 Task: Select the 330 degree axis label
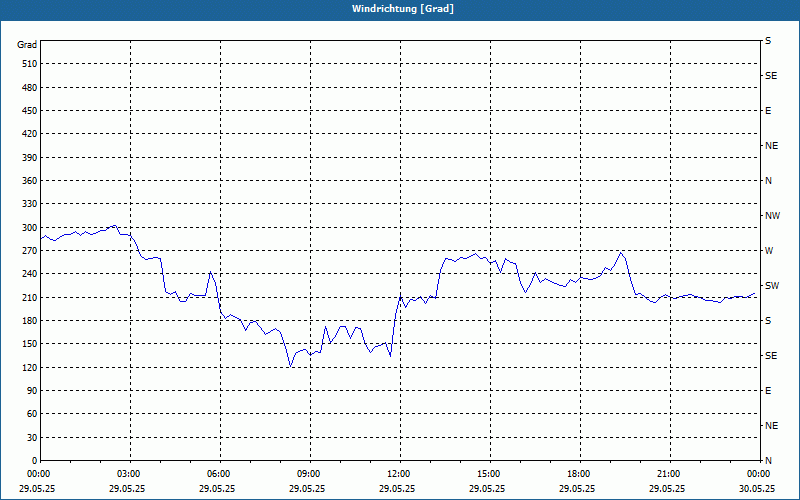coord(29,204)
